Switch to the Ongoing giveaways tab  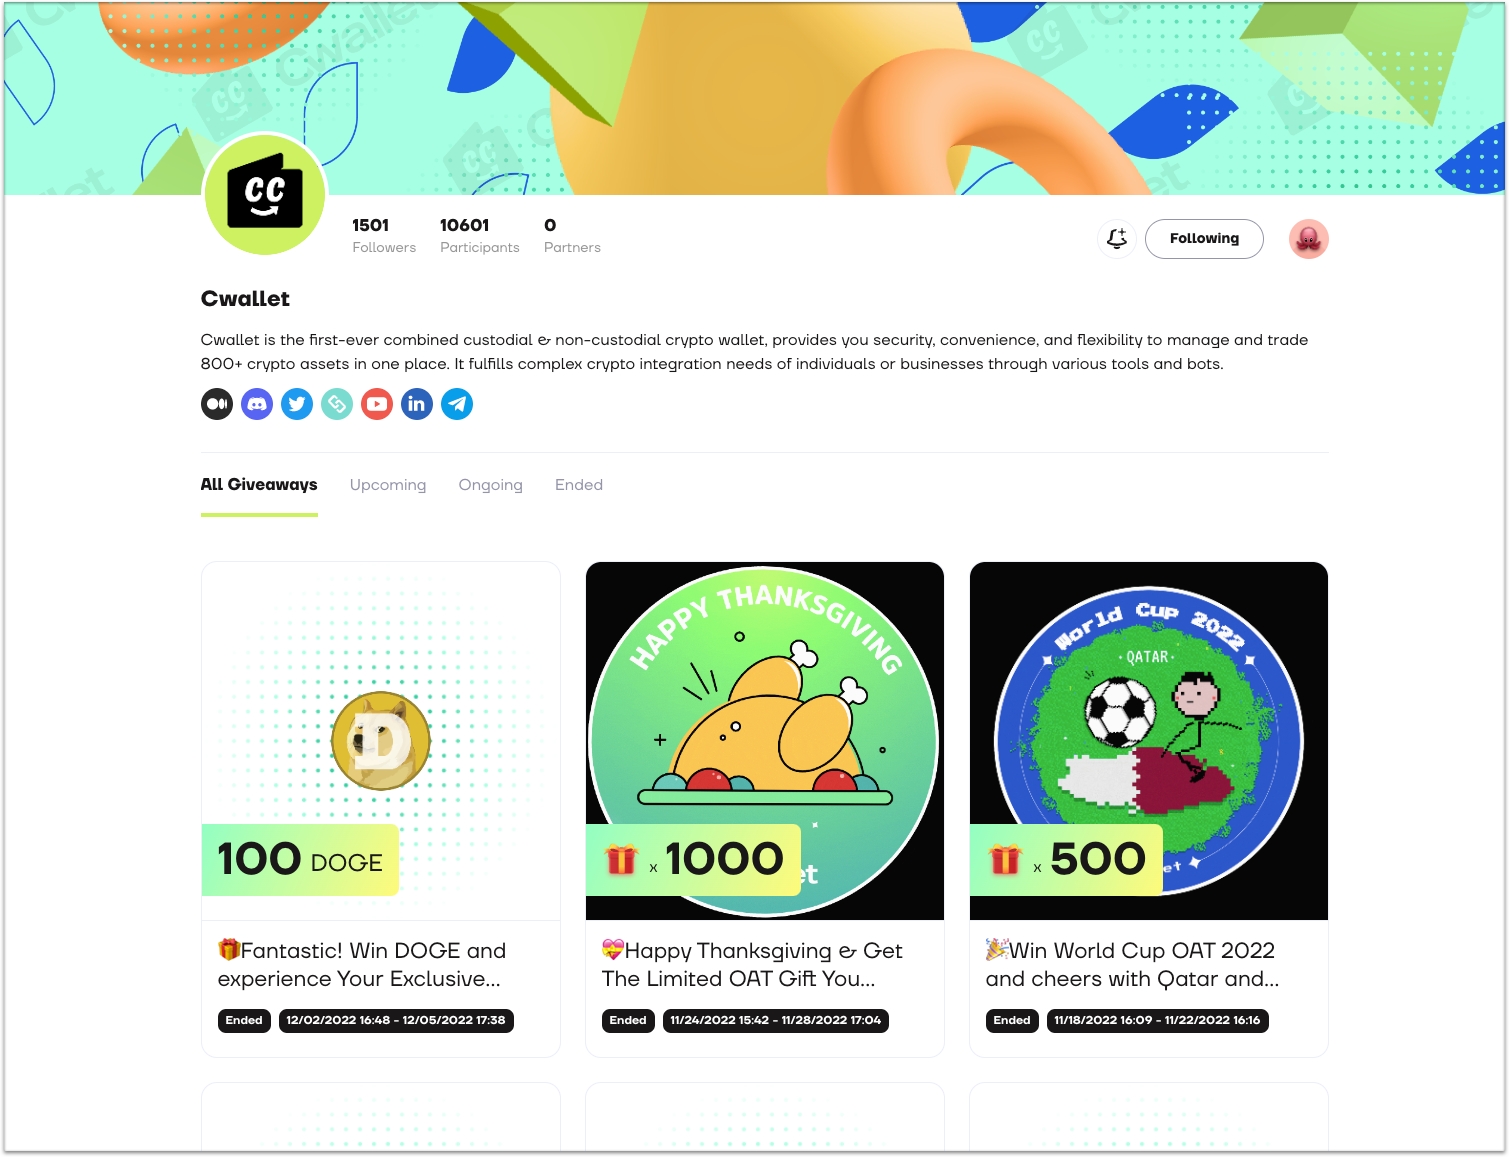tap(491, 485)
